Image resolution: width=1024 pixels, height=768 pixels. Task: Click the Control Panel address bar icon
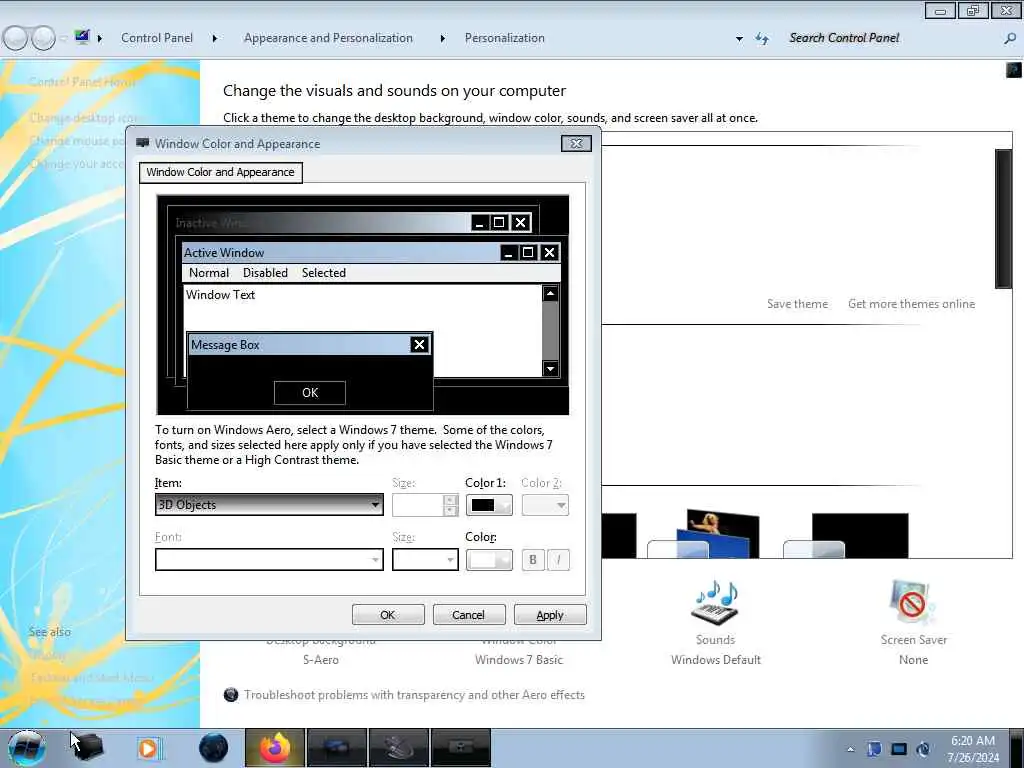tap(82, 37)
